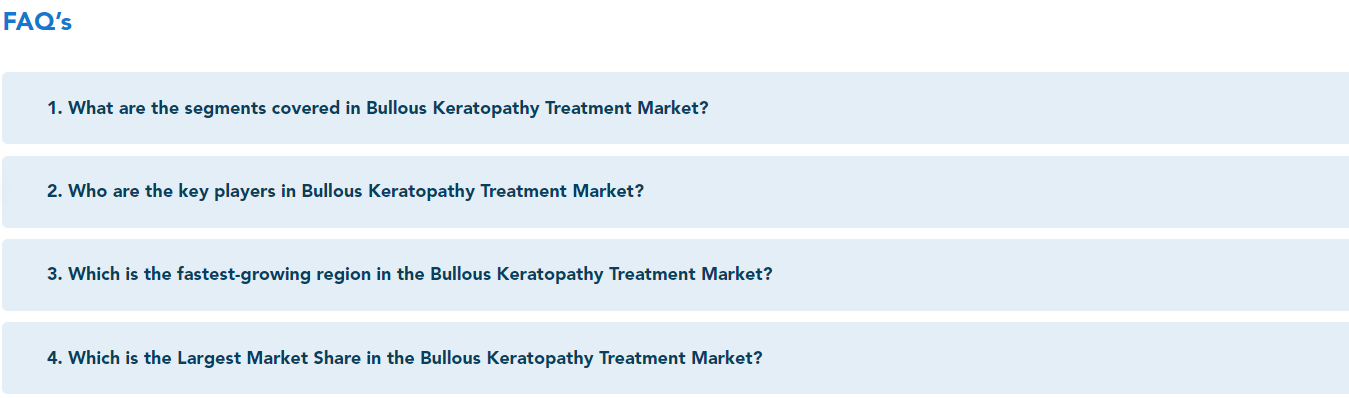This screenshot has width=1349, height=398.
Task: Expand the fastest-growing region FAQ question
Action: tap(675, 274)
